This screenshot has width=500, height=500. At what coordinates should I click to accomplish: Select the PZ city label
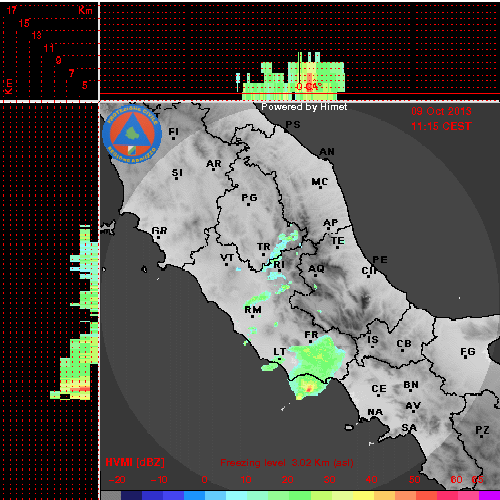click(482, 430)
